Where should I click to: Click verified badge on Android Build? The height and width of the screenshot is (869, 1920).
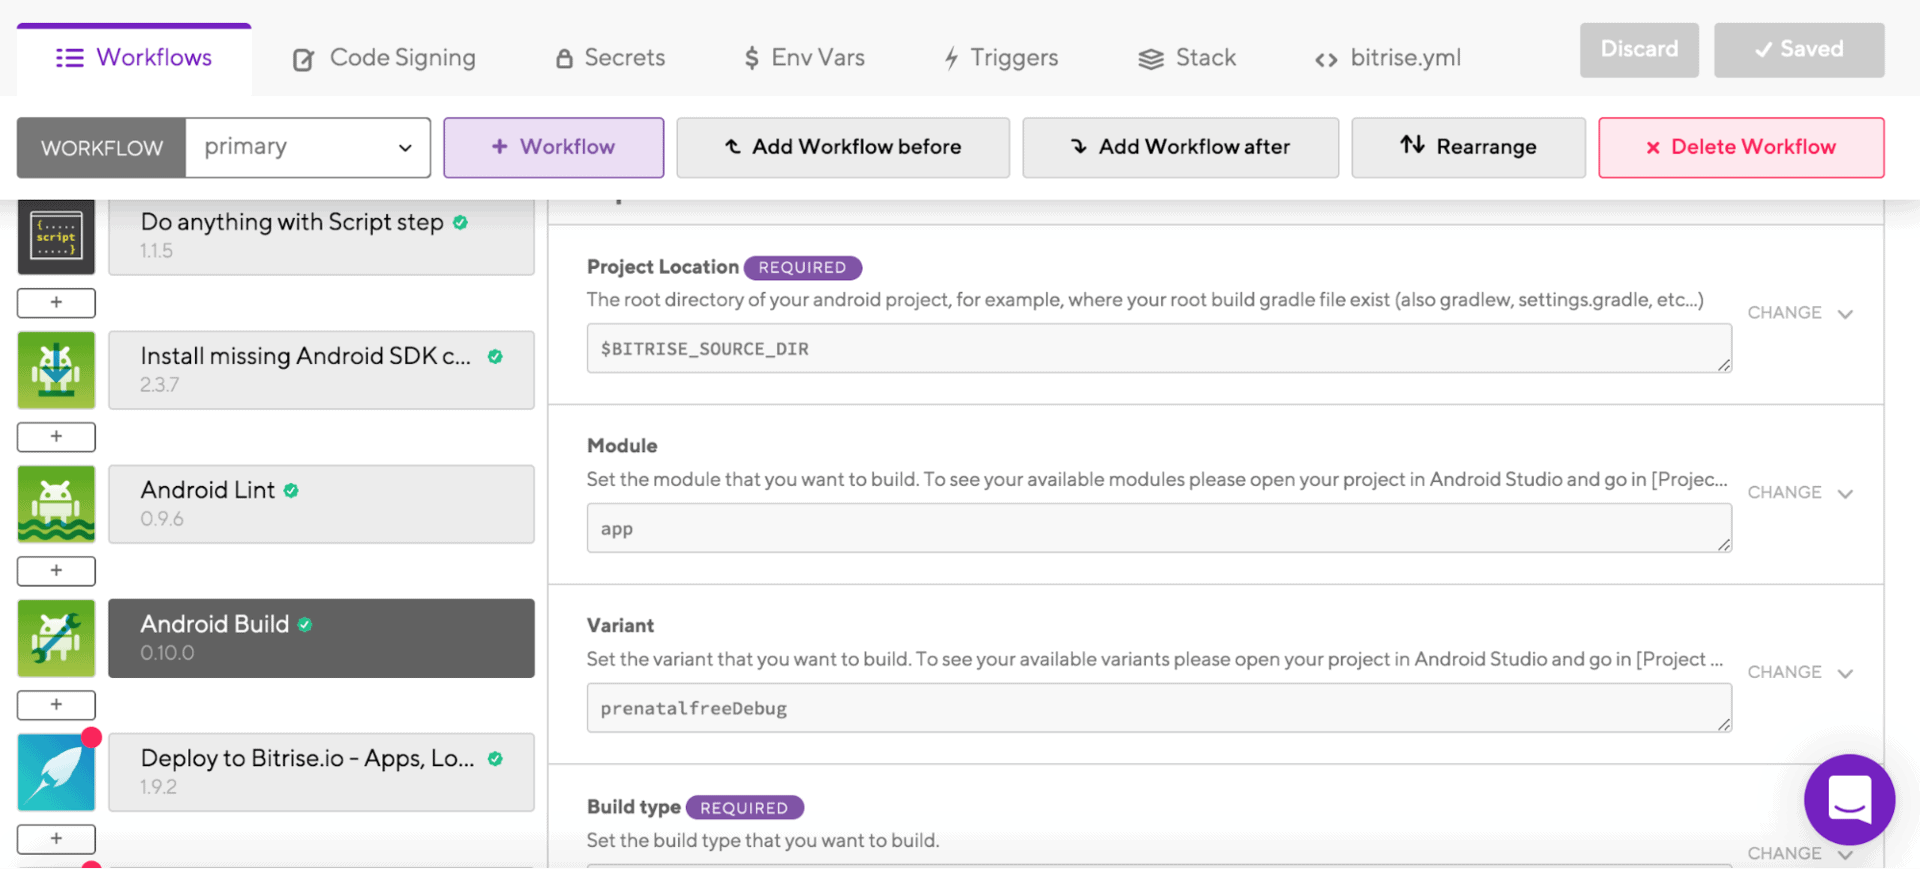click(305, 624)
